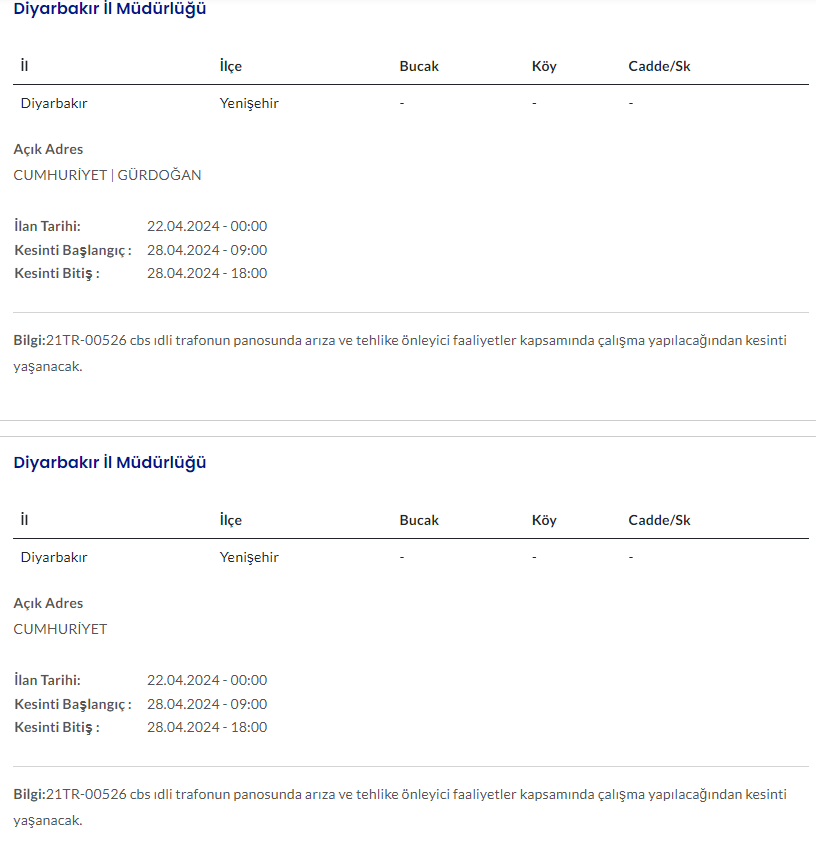Click the CUMHURİYET | GÜRDOĞAN address text
Viewport: 816px width, 856px height.
(x=107, y=175)
